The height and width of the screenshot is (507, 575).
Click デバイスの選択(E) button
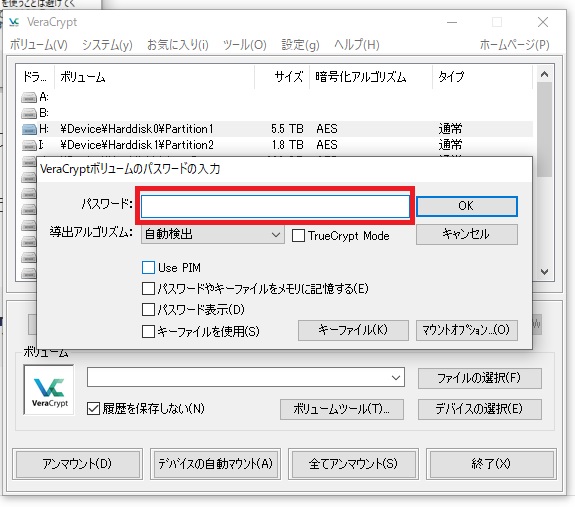(480, 409)
